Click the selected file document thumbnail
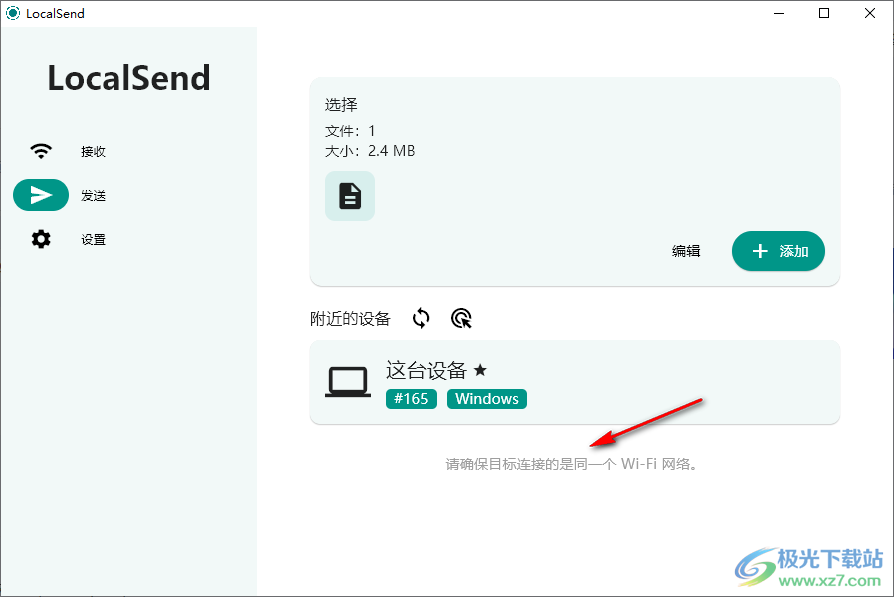894x597 pixels. (350, 196)
